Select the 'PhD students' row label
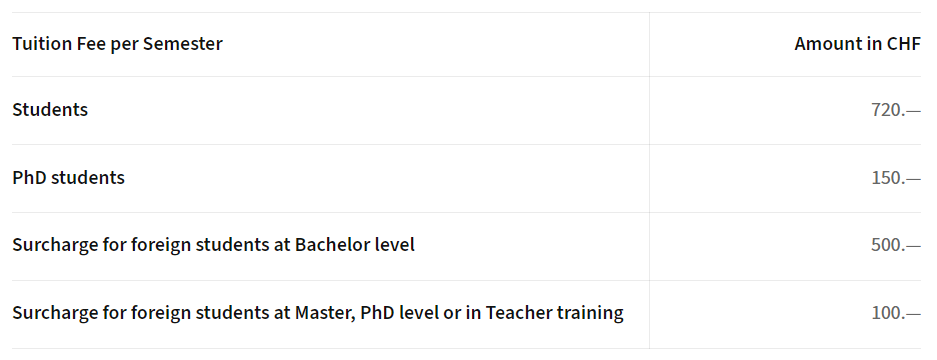 (x=68, y=178)
